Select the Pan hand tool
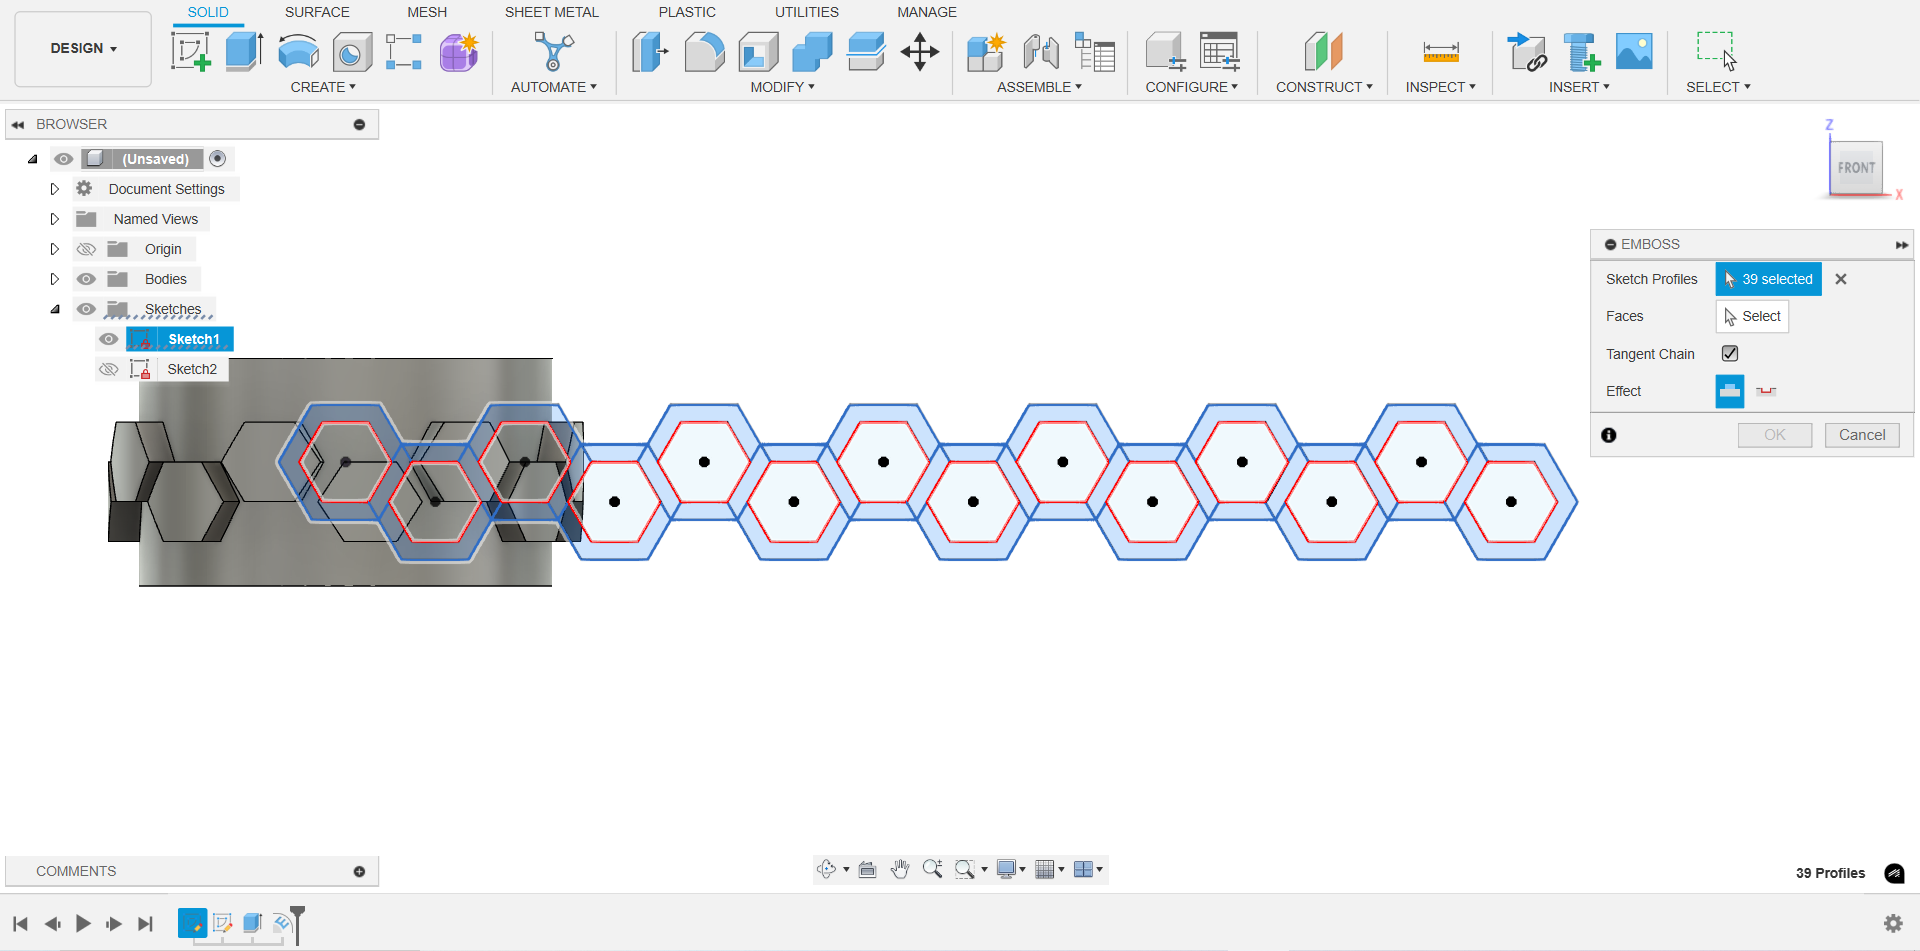This screenshot has width=1920, height=951. [x=900, y=869]
